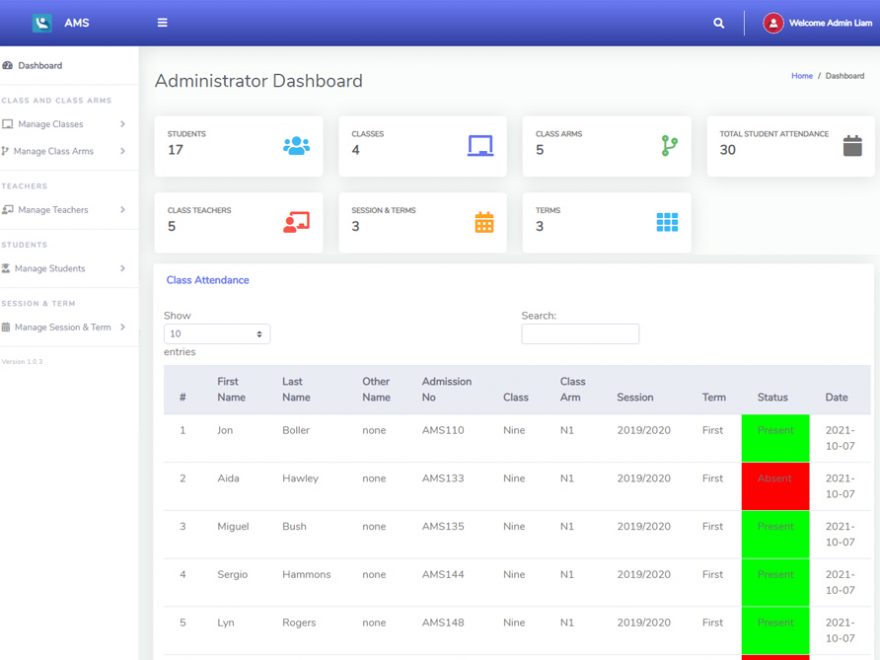Toggle the sidebar with the hamburger icon
Image resolution: width=880 pixels, height=660 pixels.
click(x=162, y=21)
